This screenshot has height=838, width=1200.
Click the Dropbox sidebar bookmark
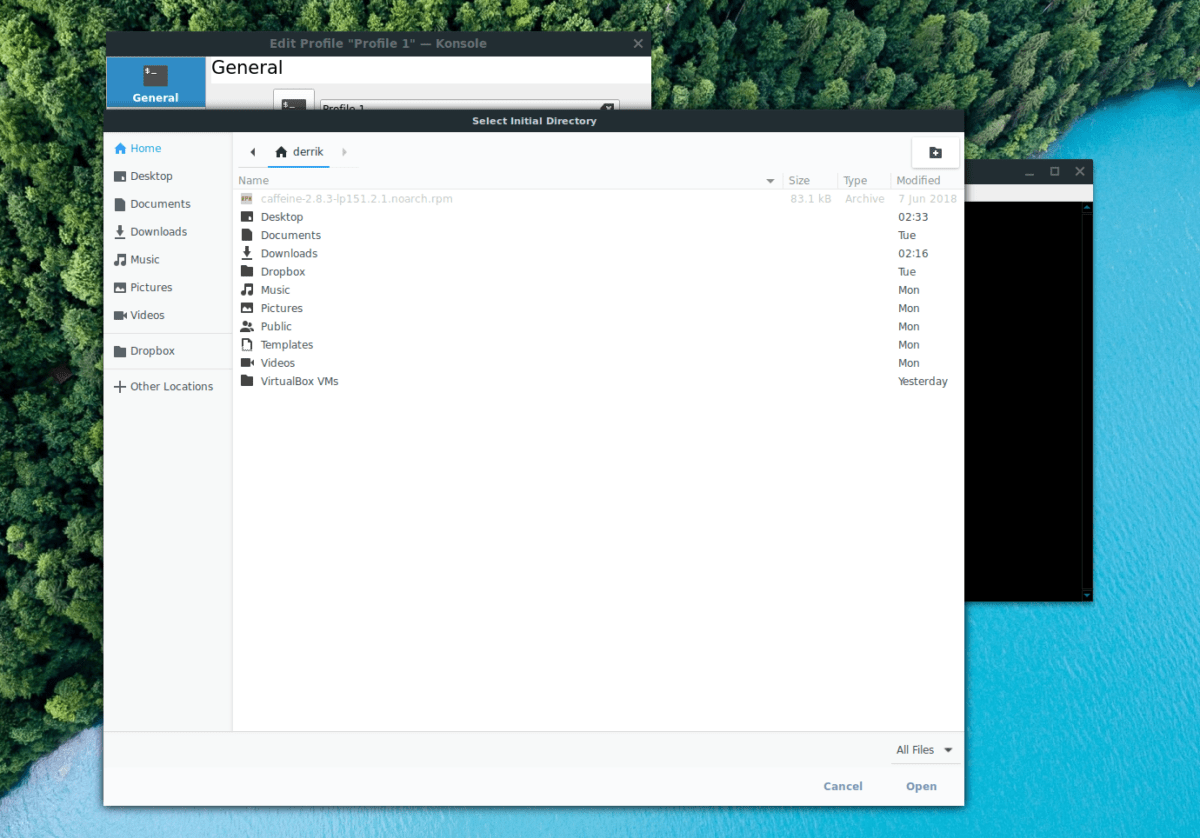[152, 351]
